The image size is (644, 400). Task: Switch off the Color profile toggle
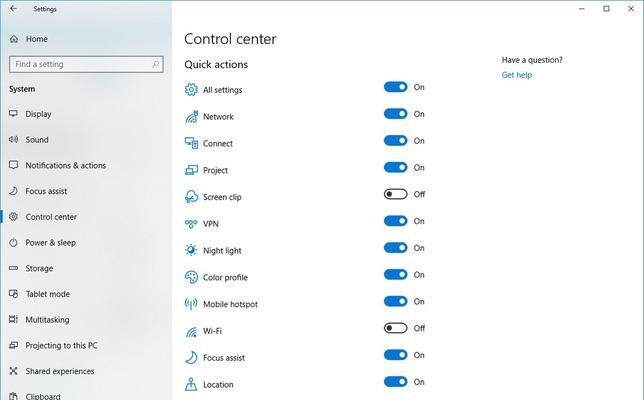pos(396,274)
